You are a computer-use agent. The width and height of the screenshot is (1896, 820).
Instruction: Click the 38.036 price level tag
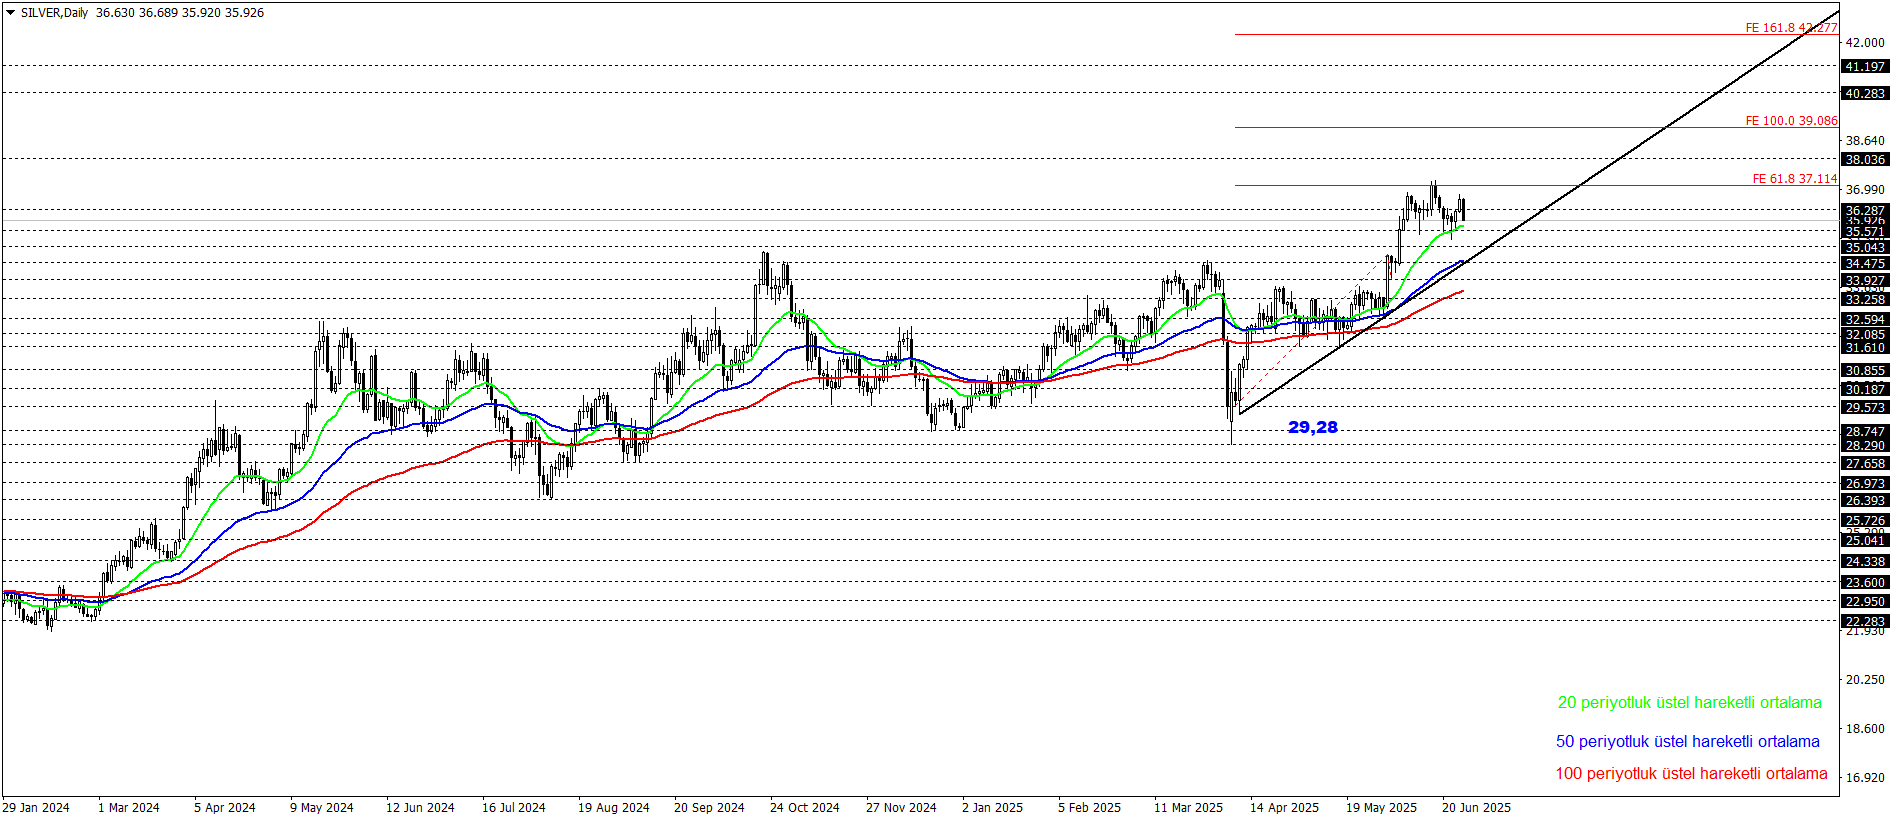1865,160
